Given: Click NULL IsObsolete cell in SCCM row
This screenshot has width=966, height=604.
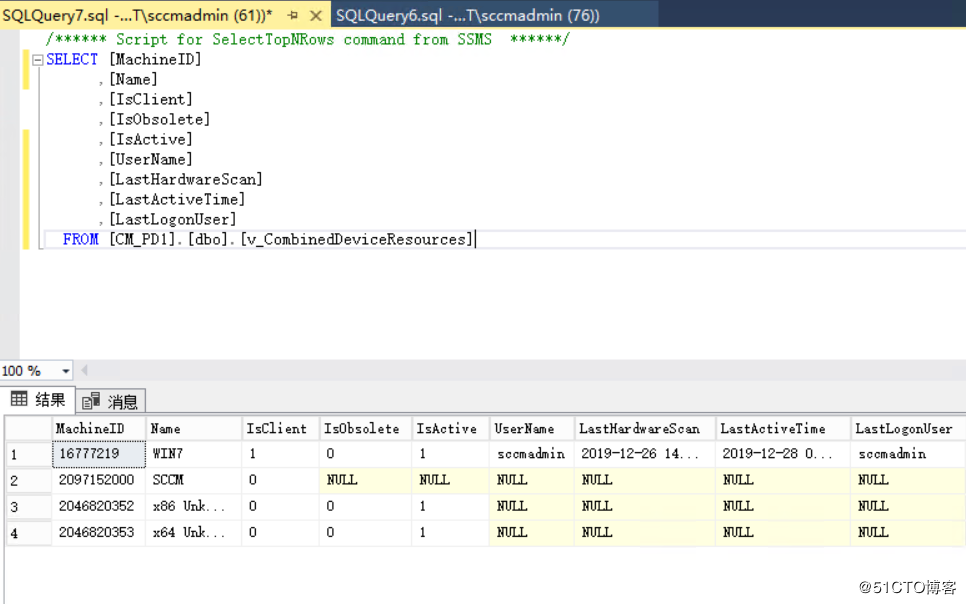Looking at the screenshot, I should click(x=365, y=480).
